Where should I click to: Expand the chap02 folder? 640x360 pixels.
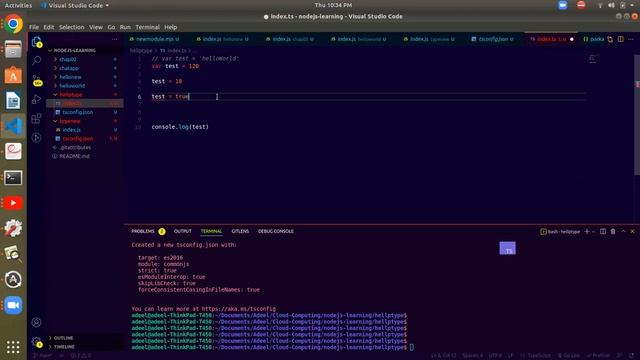pos(67,59)
